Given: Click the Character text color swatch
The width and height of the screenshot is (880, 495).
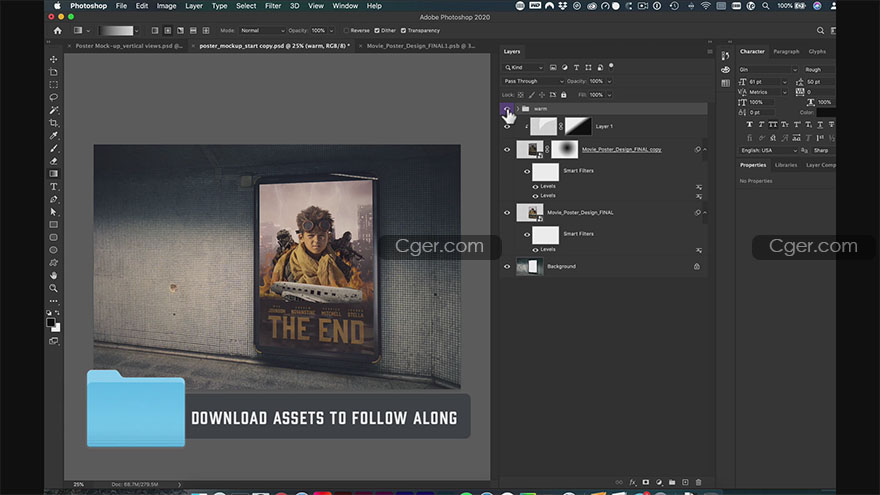Looking at the screenshot, I should [826, 112].
